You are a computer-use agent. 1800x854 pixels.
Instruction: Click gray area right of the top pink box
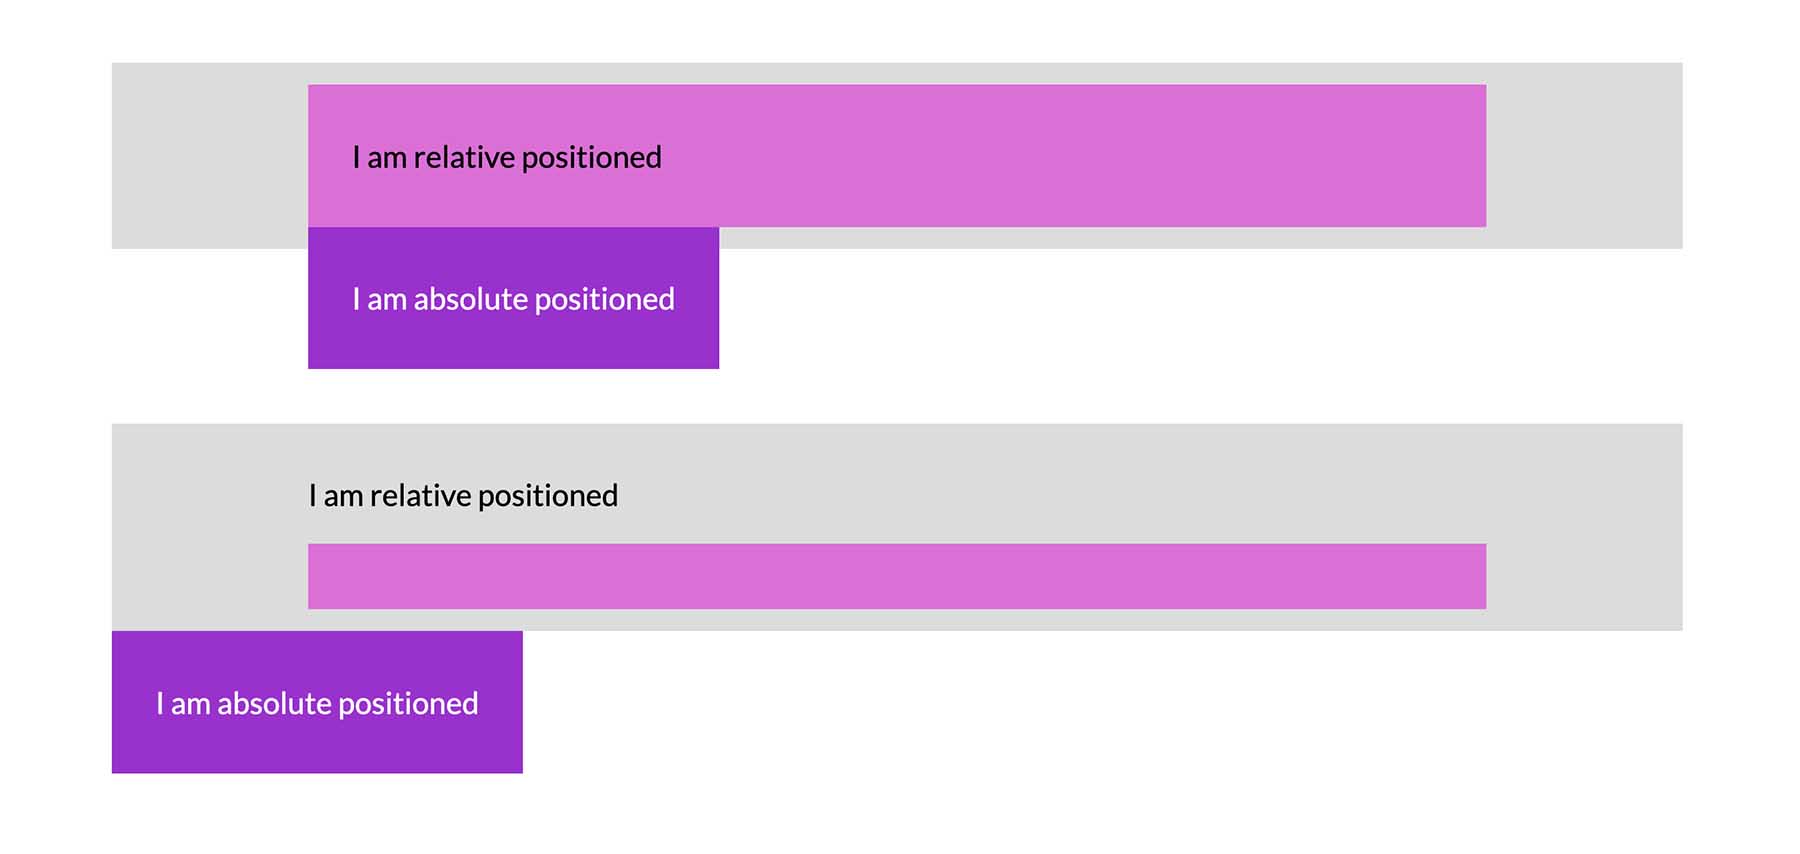pos(1584,156)
